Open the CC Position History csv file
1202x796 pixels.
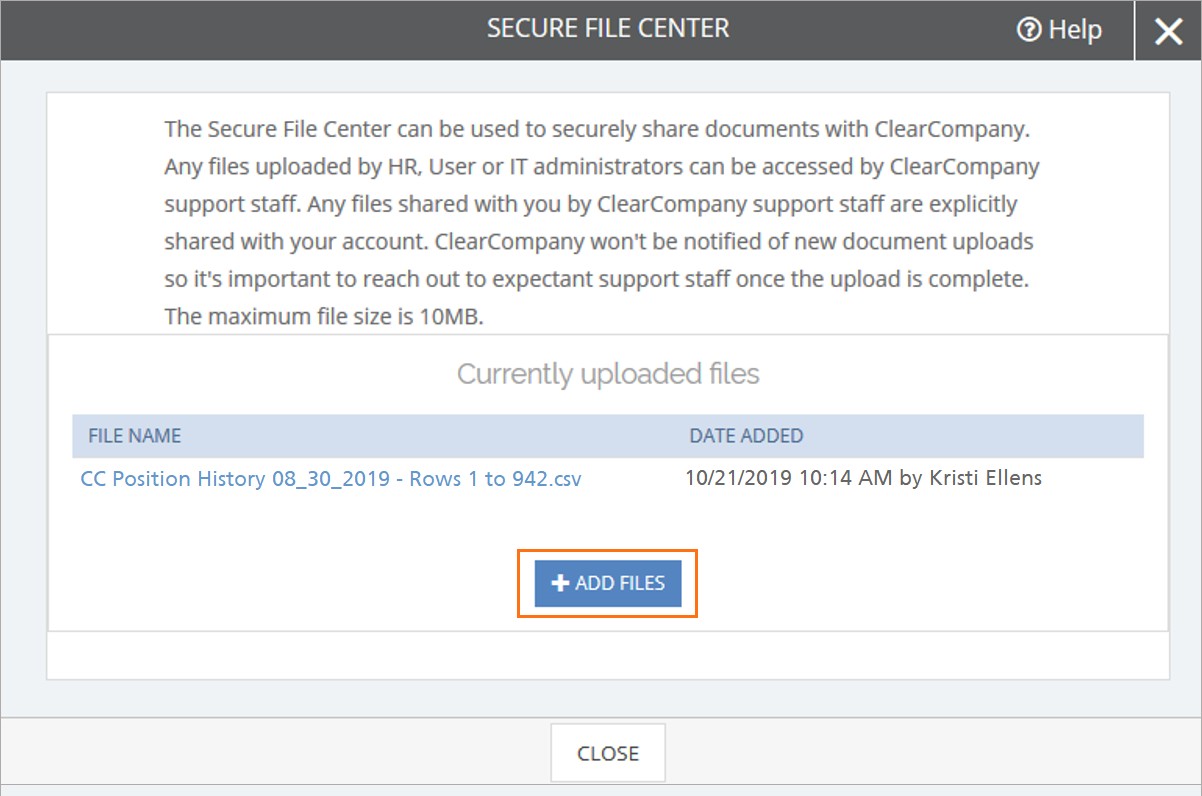[x=331, y=479]
